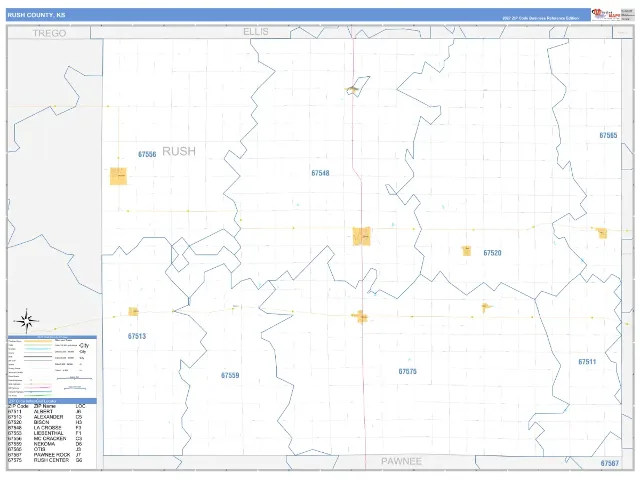
Task: Select ZIP label 67520 on map
Action: pos(492,253)
